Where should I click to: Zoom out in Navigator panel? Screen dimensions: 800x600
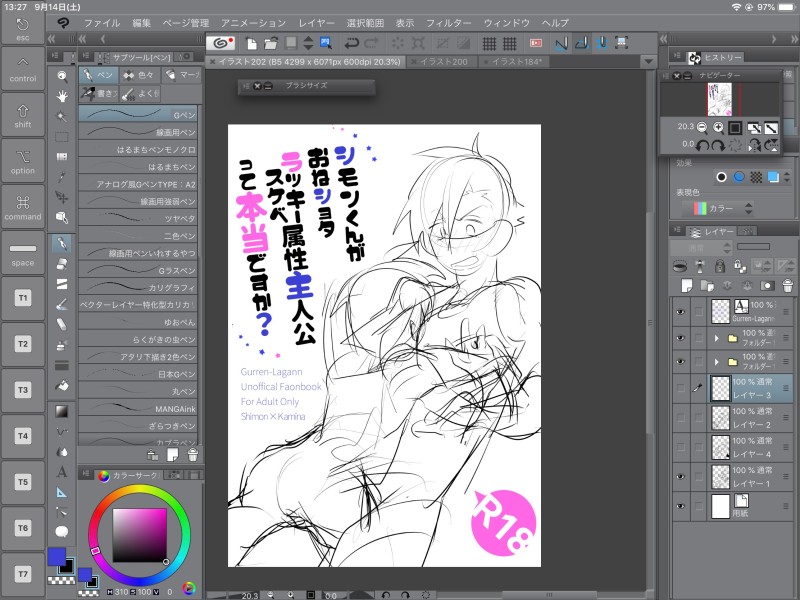[x=702, y=127]
